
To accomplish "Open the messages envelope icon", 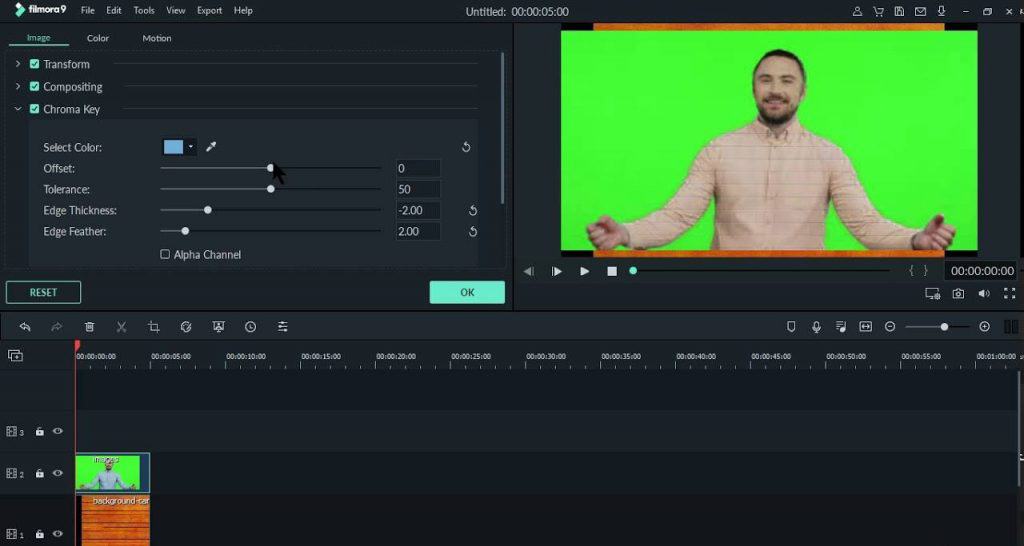I will coord(920,11).
